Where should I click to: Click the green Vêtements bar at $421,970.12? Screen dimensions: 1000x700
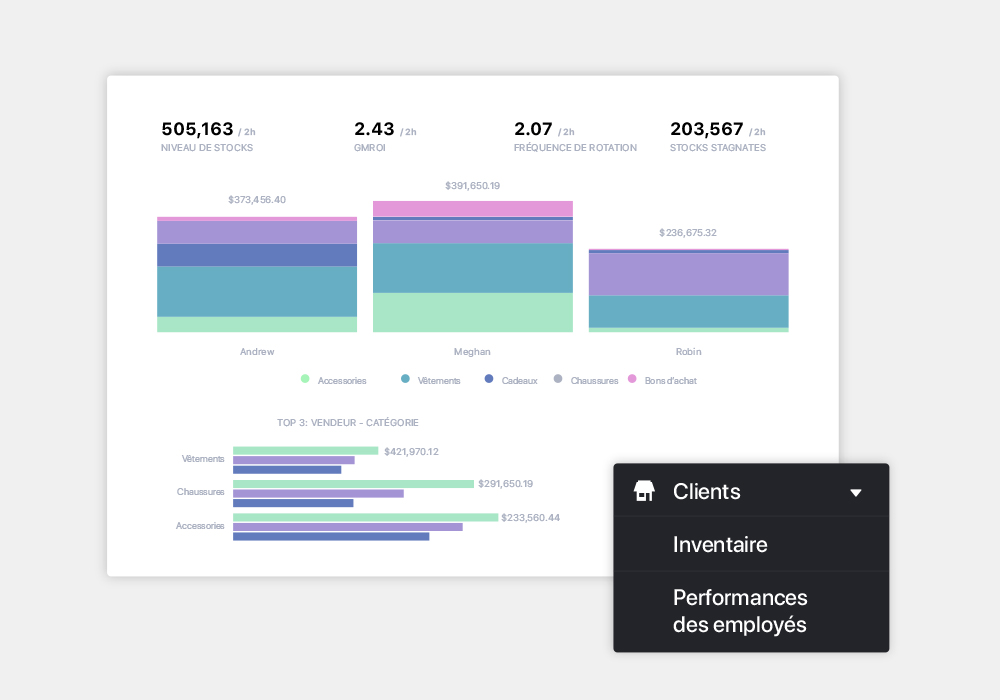coord(305,451)
